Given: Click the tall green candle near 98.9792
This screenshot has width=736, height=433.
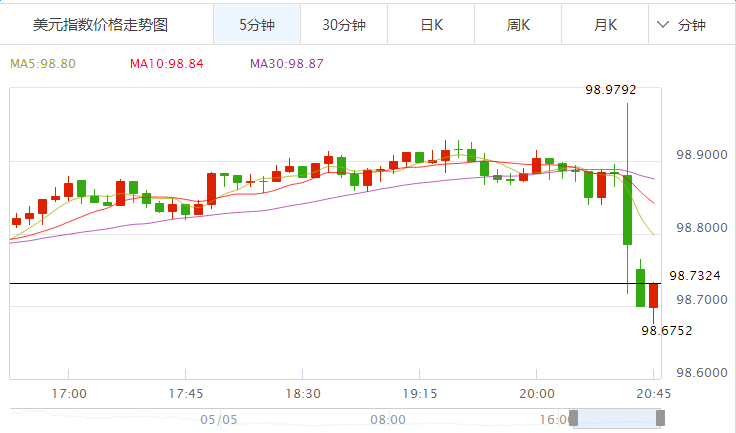Looking at the screenshot, I should [x=627, y=210].
